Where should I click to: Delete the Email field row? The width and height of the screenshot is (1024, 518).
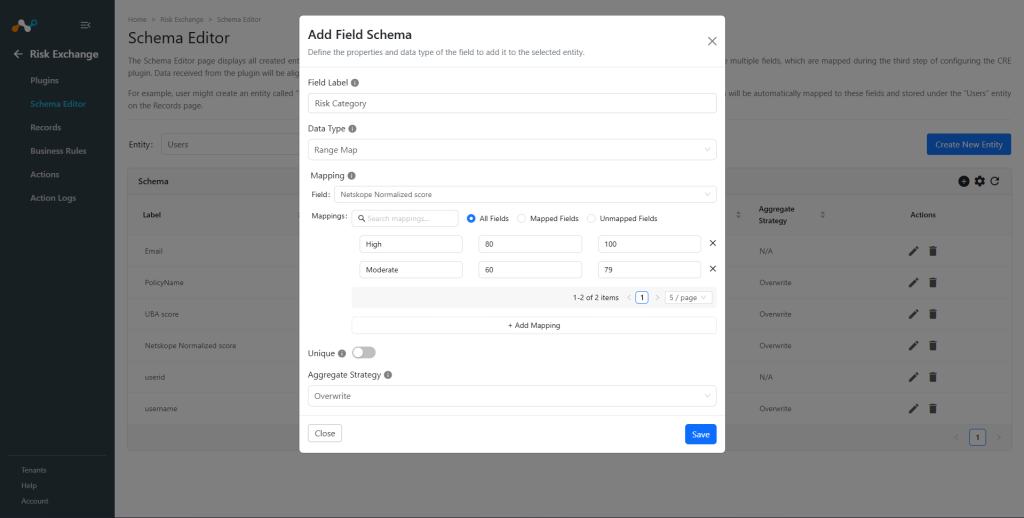point(933,251)
